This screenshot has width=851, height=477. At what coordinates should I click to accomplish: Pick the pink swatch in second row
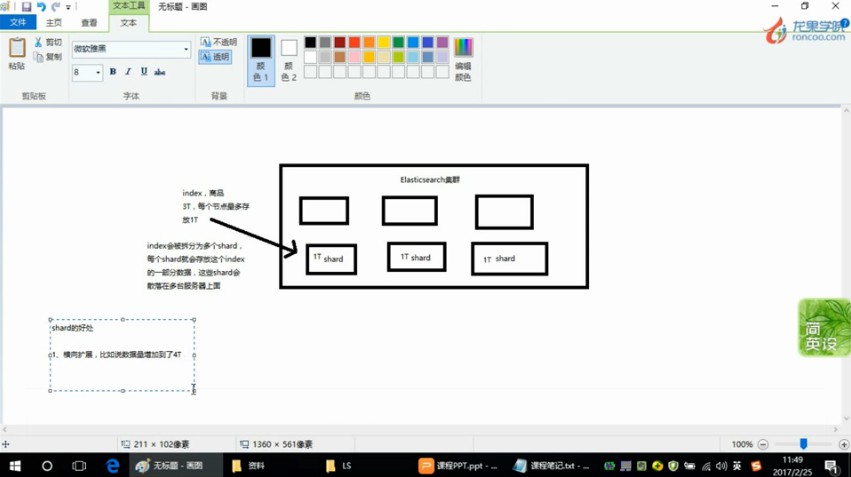[354, 57]
